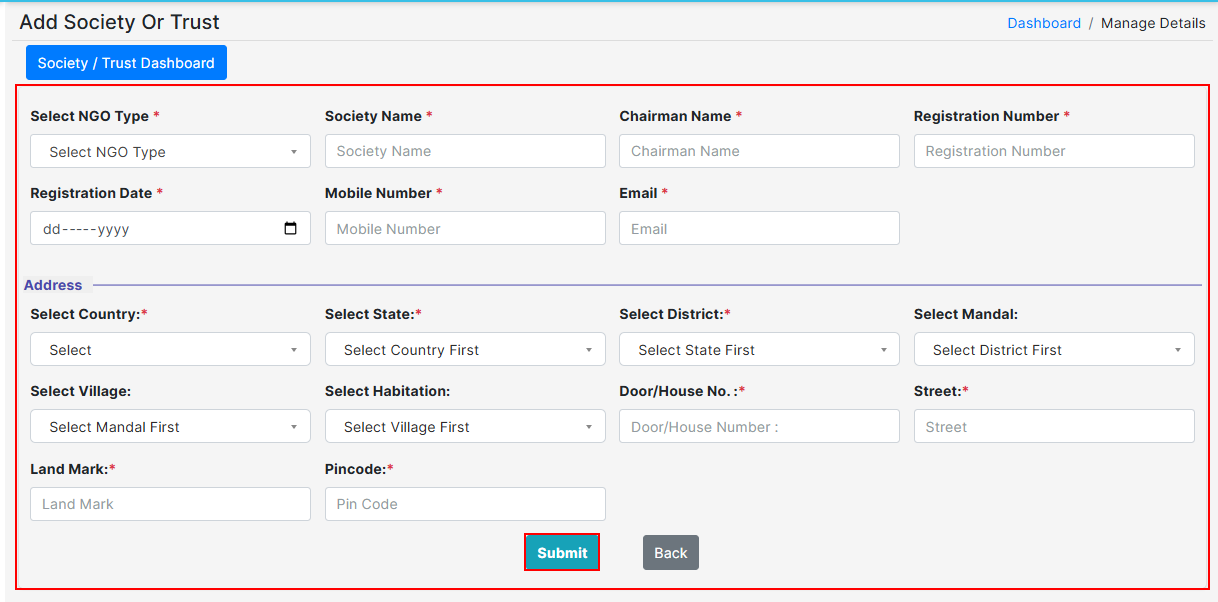The image size is (1218, 602).
Task: Open the Select State dropdown
Action: pos(465,350)
